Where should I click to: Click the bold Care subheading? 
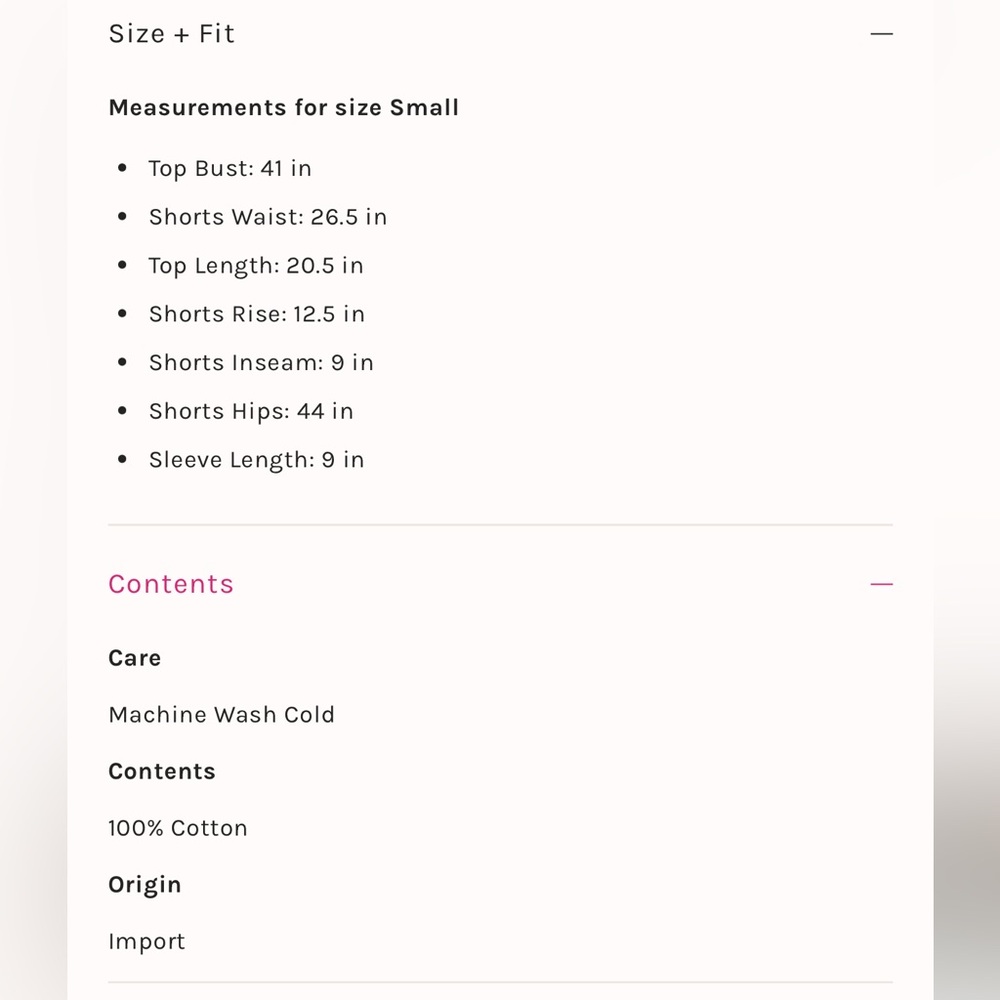pyautogui.click(x=135, y=658)
